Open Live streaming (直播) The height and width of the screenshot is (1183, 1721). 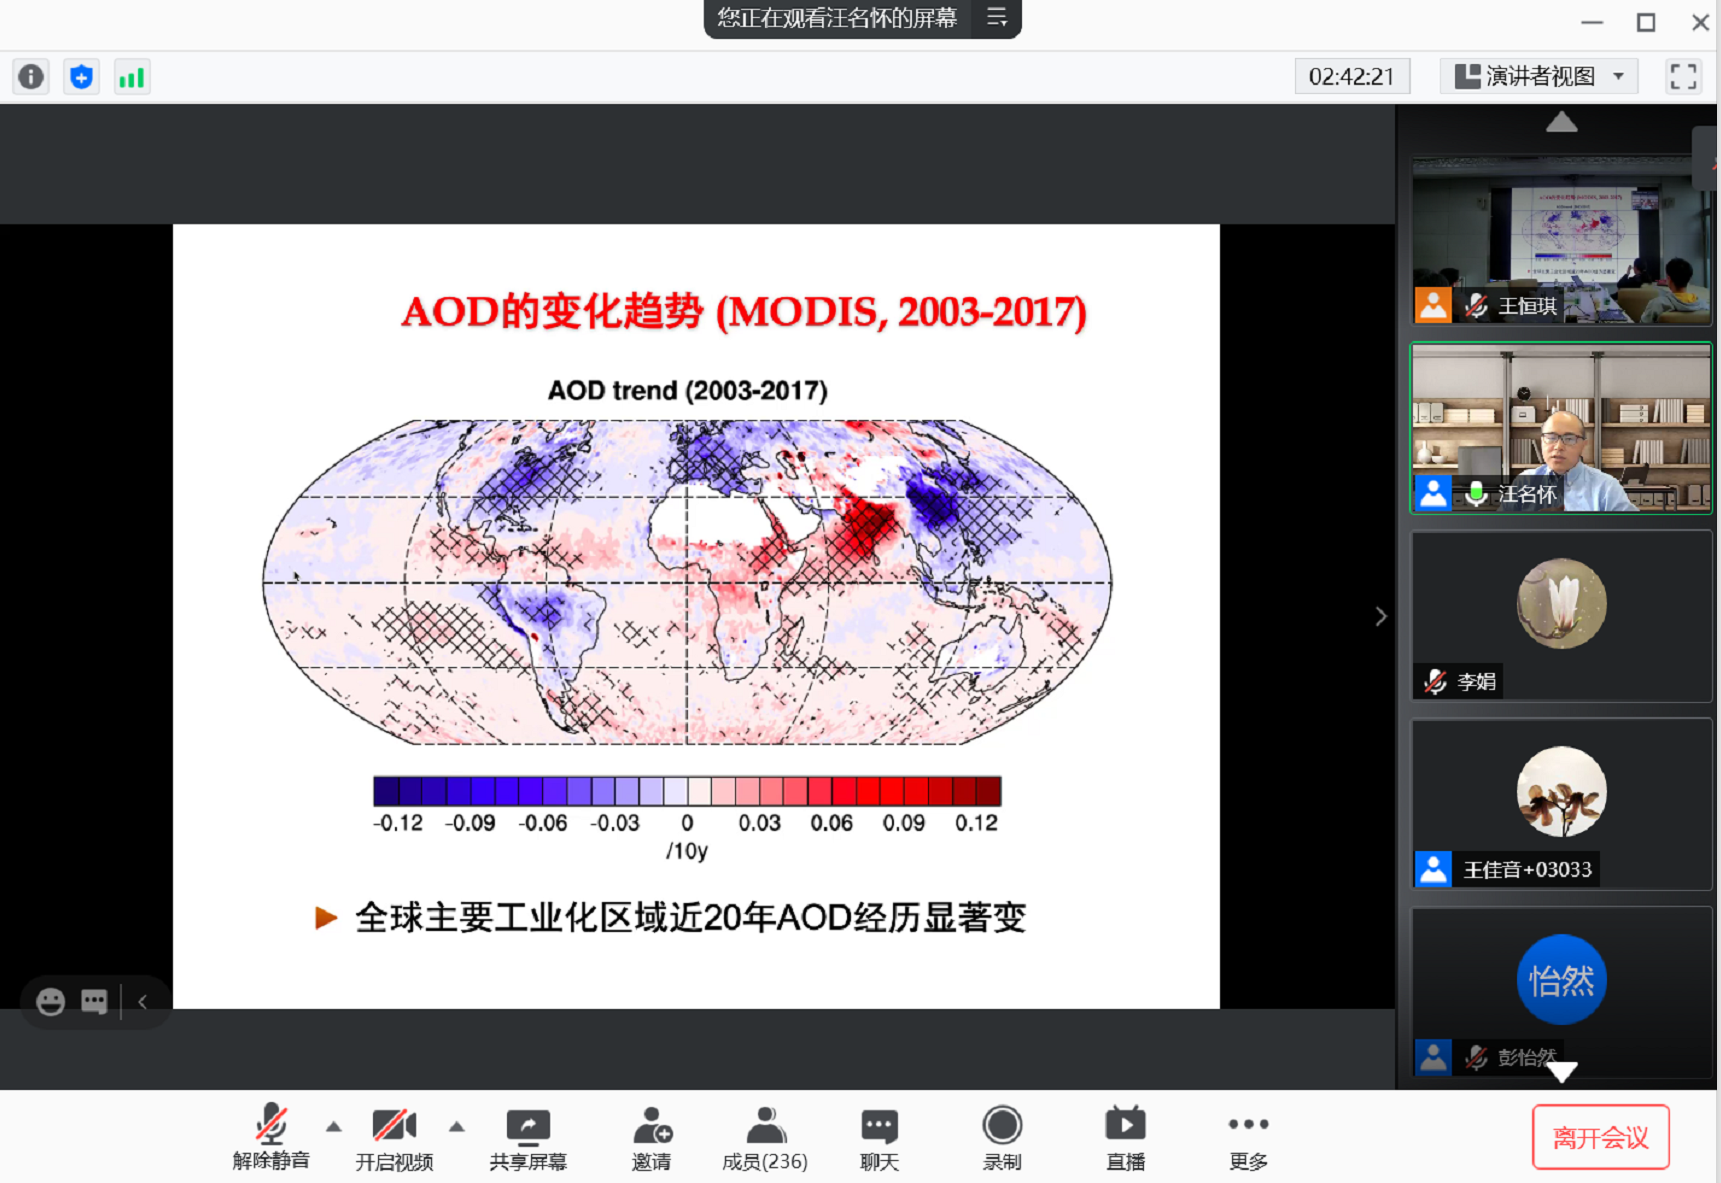1125,1138
